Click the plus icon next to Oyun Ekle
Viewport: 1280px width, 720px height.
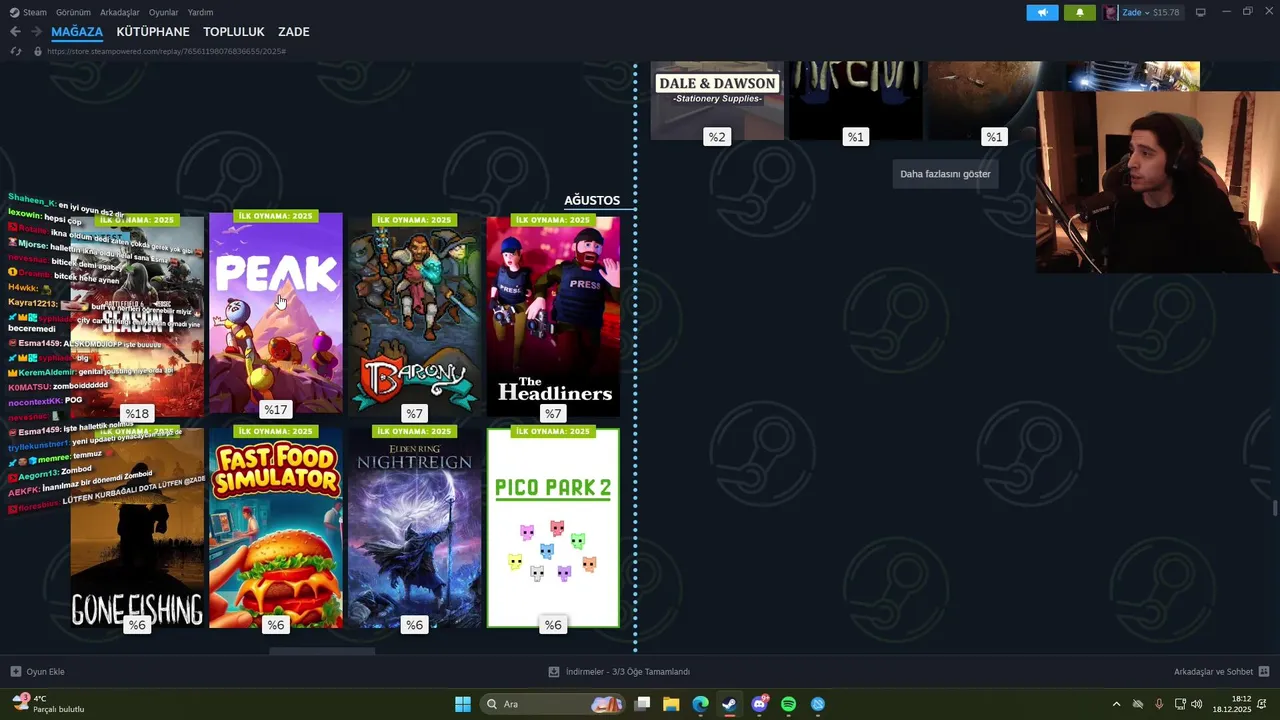tap(15, 672)
